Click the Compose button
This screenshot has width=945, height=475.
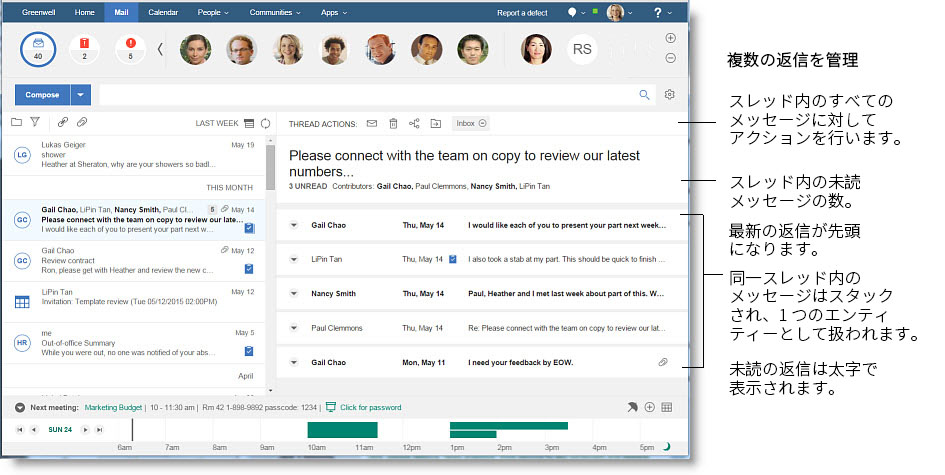tap(42, 95)
